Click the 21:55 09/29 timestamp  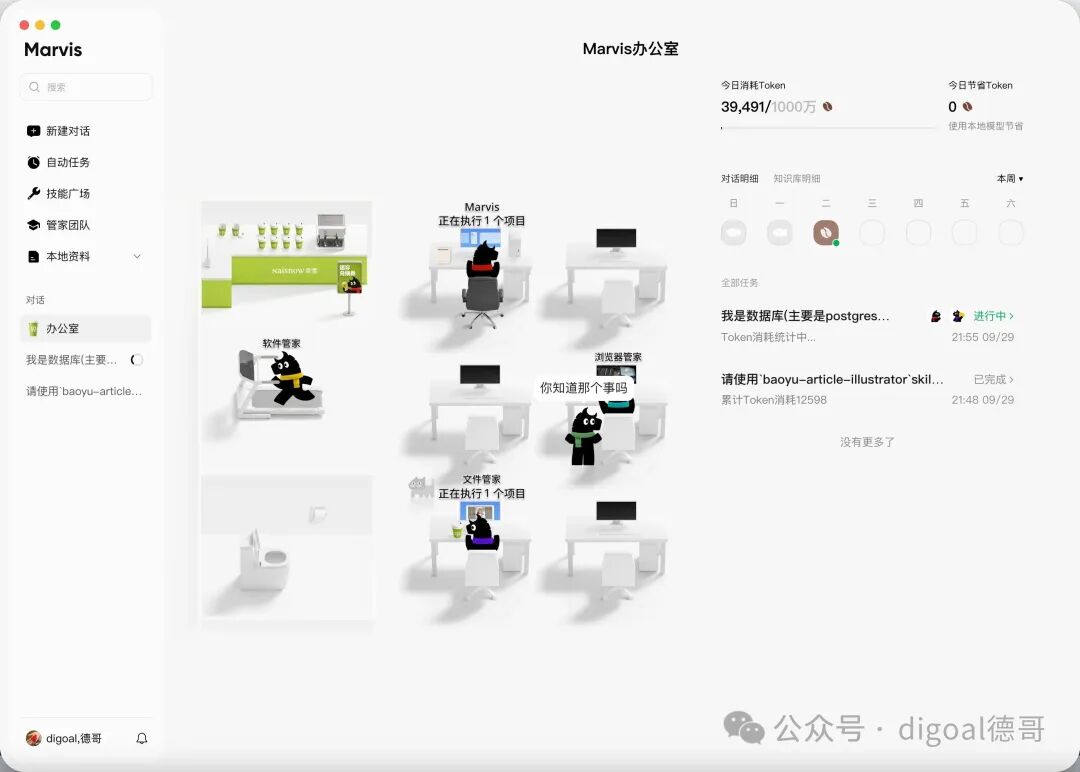pyautogui.click(x=983, y=337)
